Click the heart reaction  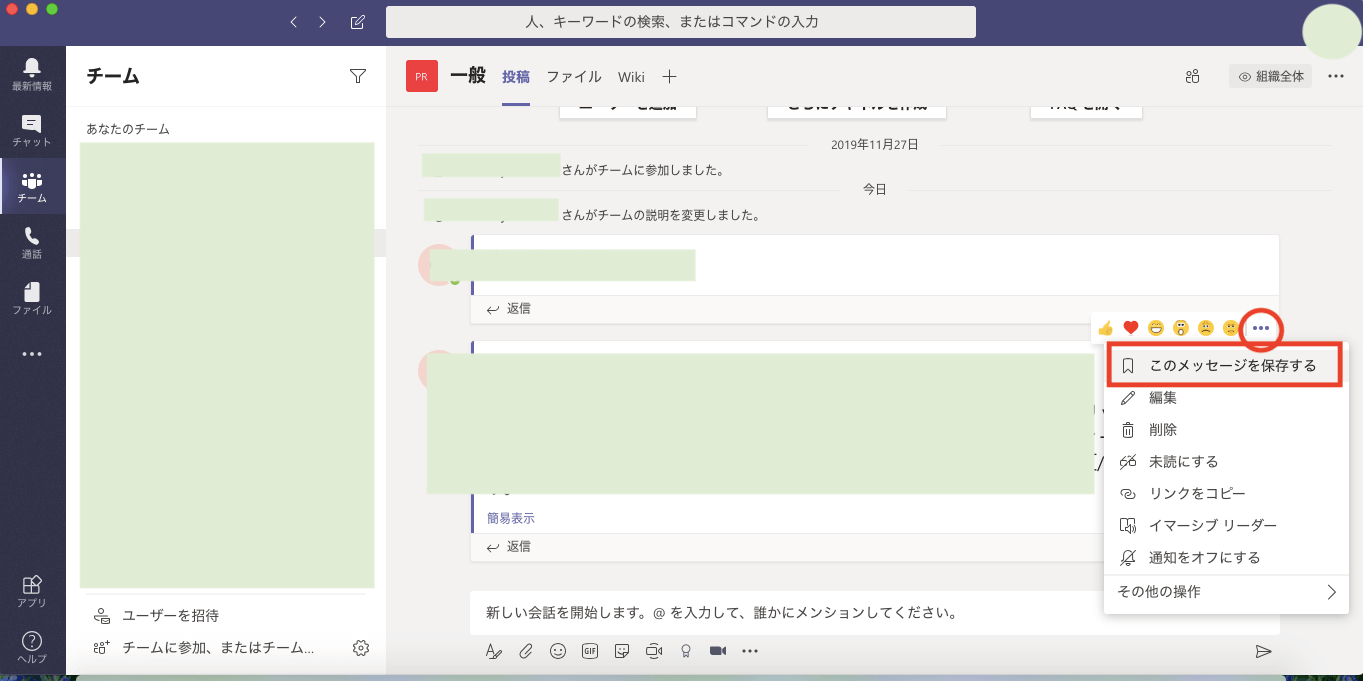(1131, 328)
